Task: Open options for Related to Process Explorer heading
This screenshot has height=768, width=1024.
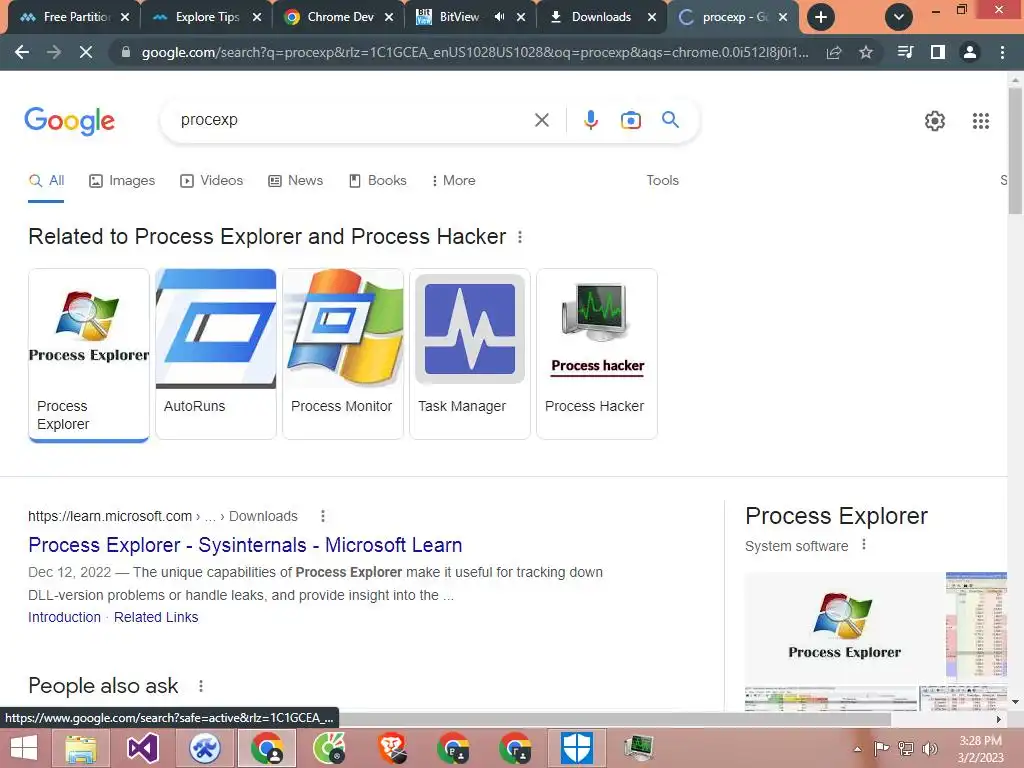Action: (520, 237)
